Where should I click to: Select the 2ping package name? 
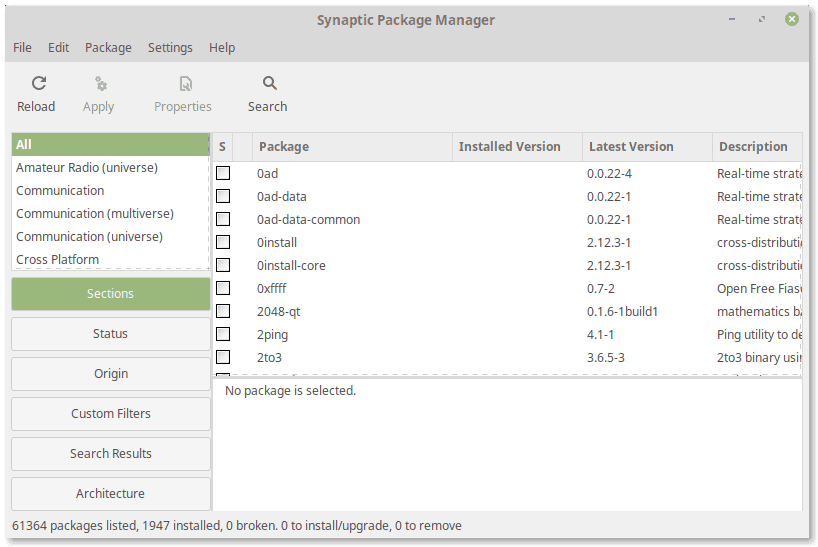pyautogui.click(x=272, y=335)
